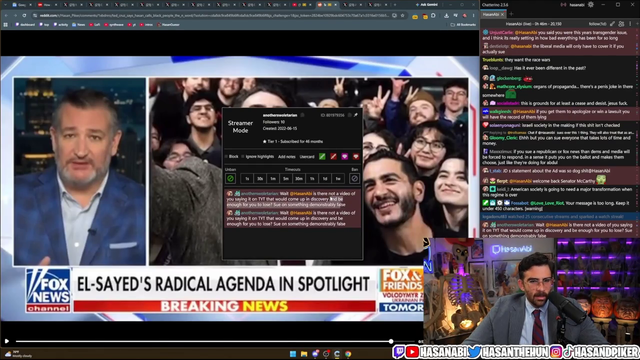Open the browser apps grid icon
640x360 pixels.
click(6, 24)
